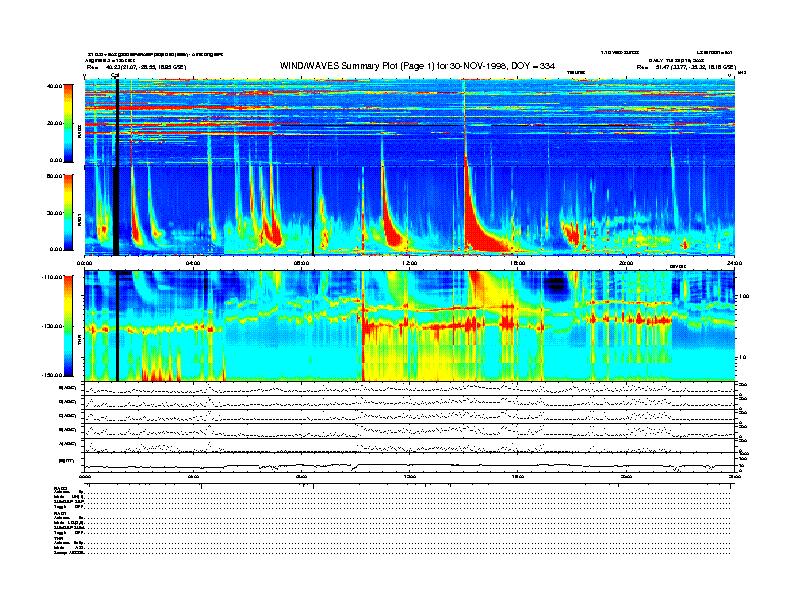Click the 40.00 label on RAD2 color scale

pyautogui.click(x=54, y=86)
